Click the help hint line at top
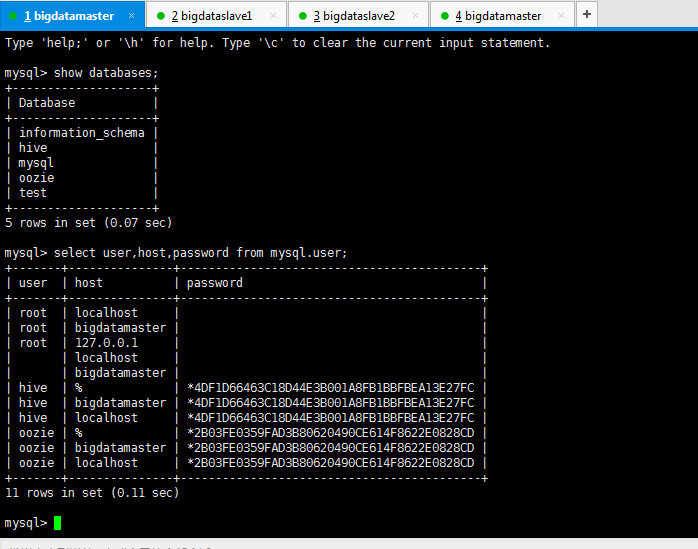Screen dimensions: 698x549 (277, 43)
